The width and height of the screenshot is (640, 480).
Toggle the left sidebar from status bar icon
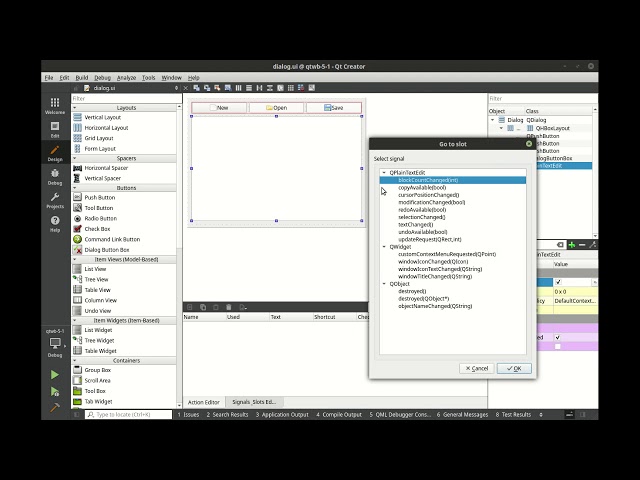click(x=76, y=415)
